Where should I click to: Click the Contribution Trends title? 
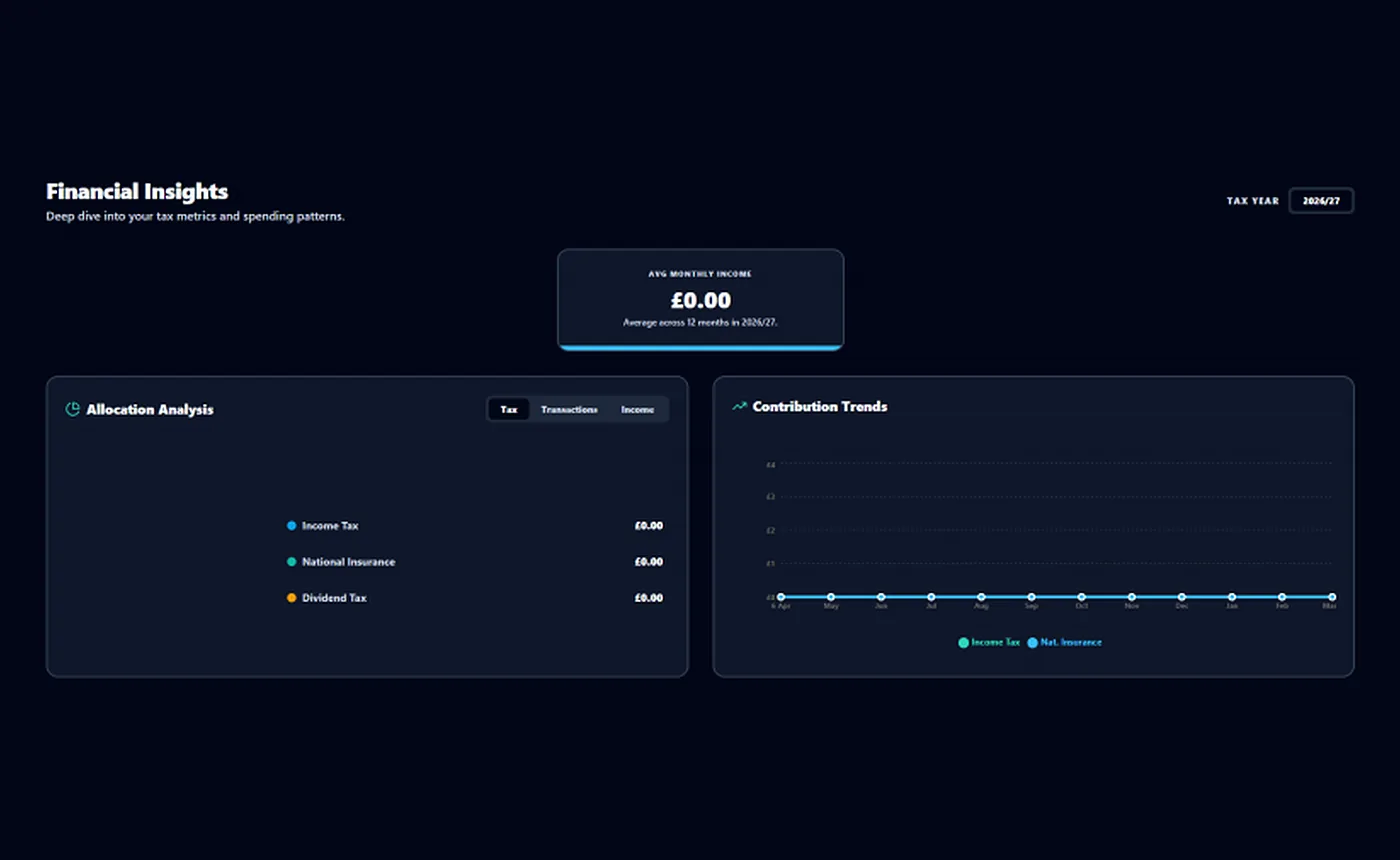(x=820, y=406)
